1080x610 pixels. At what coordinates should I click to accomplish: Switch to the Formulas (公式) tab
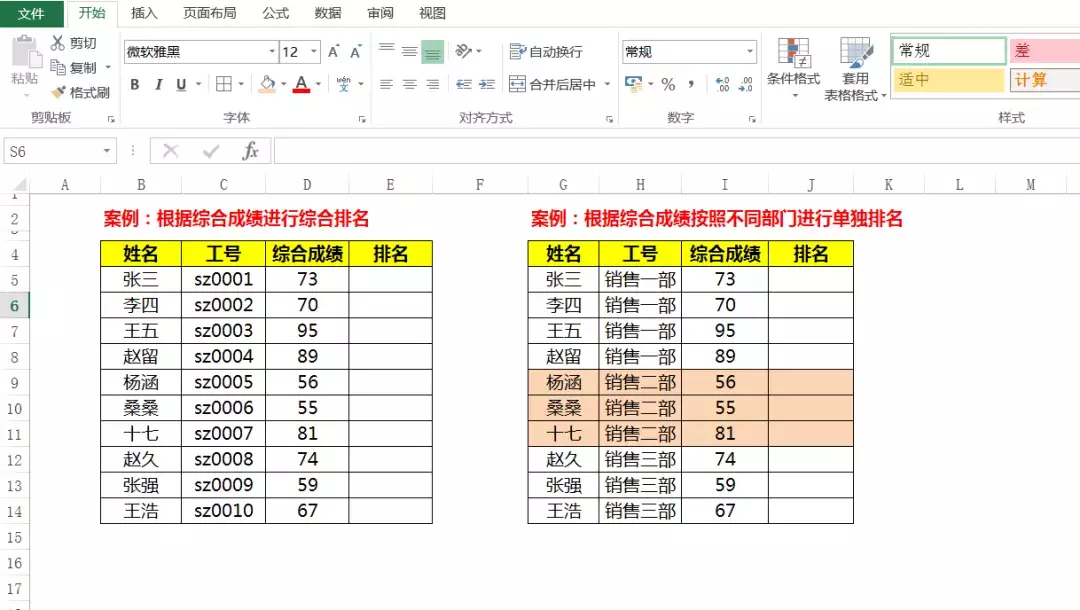(276, 13)
